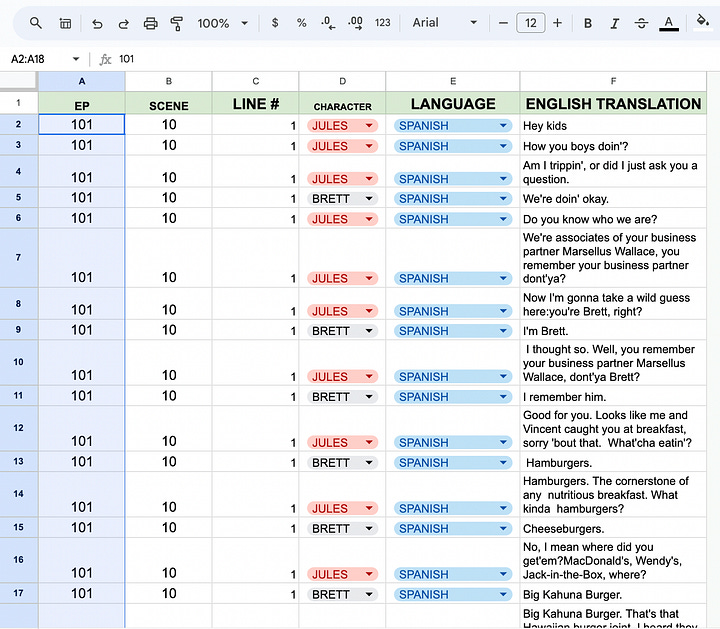Click the cell 'Hamburgers.' in row 13
720x629 pixels.
tap(613, 461)
